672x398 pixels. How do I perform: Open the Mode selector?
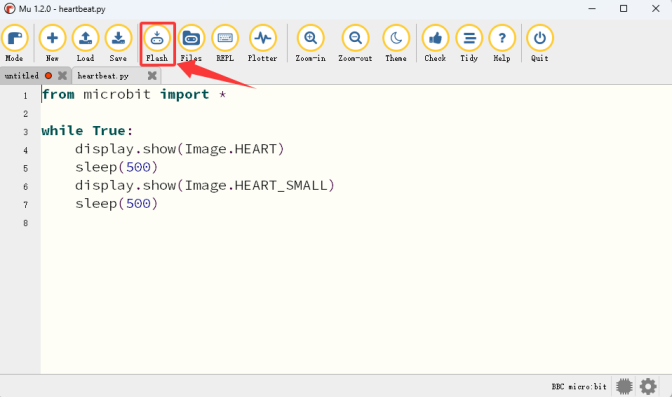coord(15,43)
